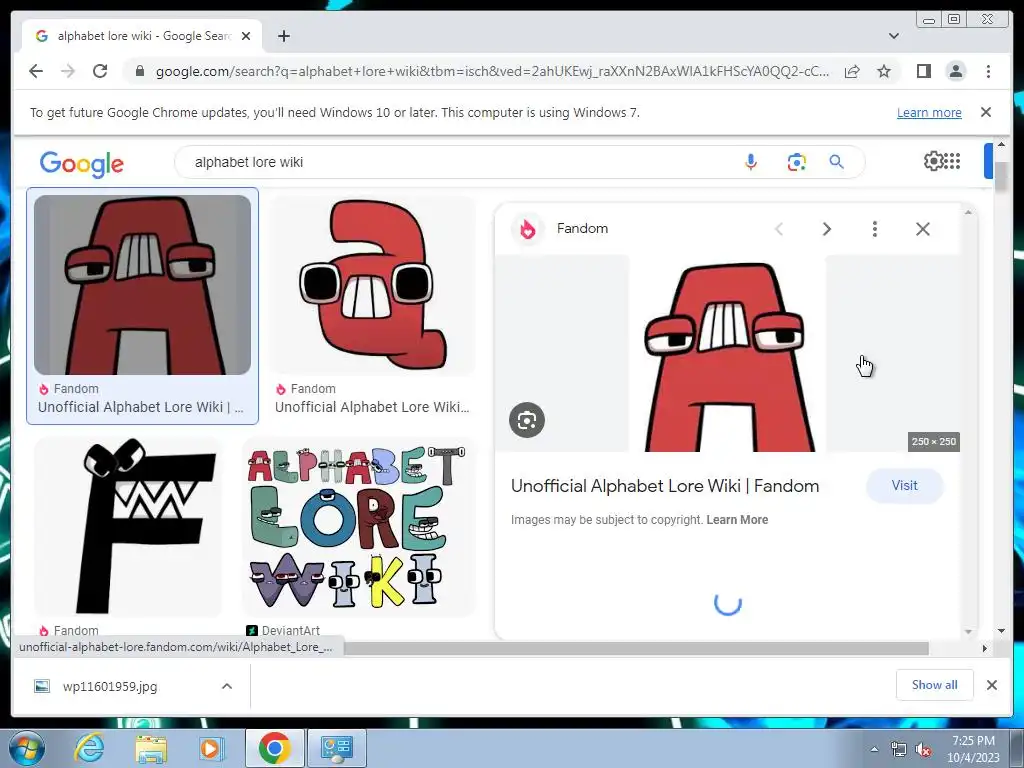Go back to the previous page
1024x768 pixels.
(x=36, y=71)
